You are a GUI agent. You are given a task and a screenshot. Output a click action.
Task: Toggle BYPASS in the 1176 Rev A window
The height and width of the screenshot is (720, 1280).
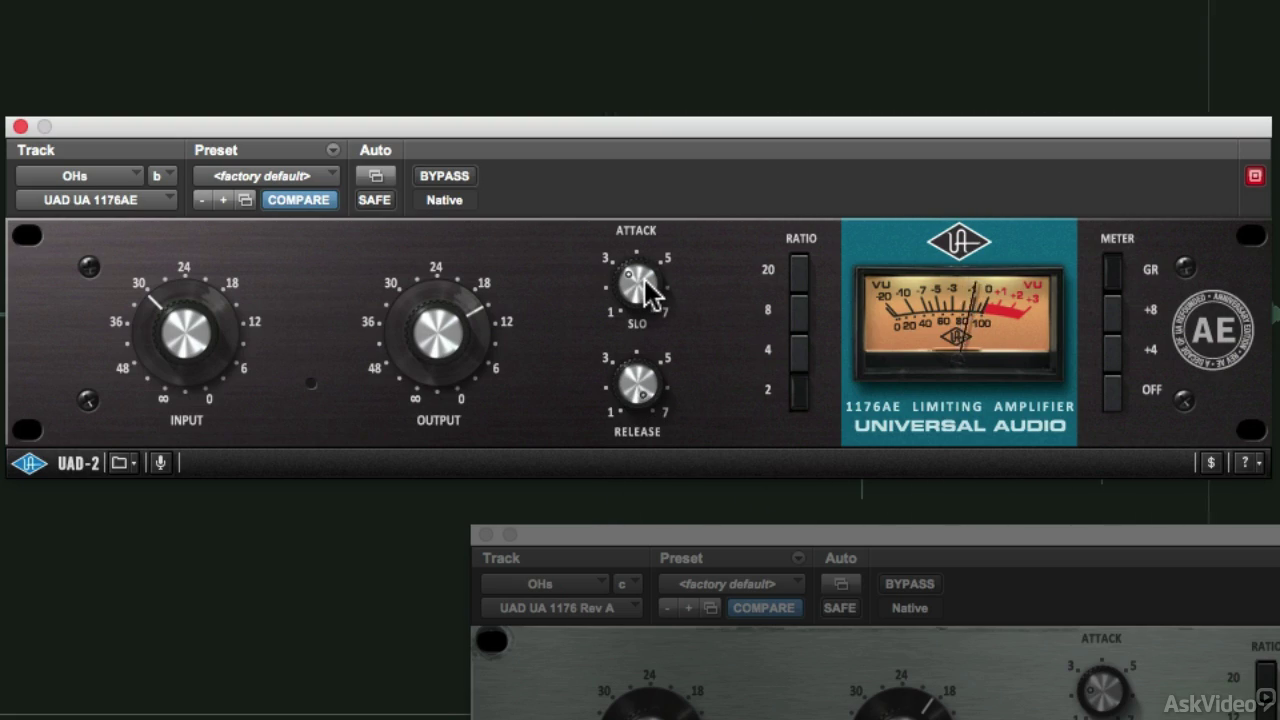[x=909, y=584]
